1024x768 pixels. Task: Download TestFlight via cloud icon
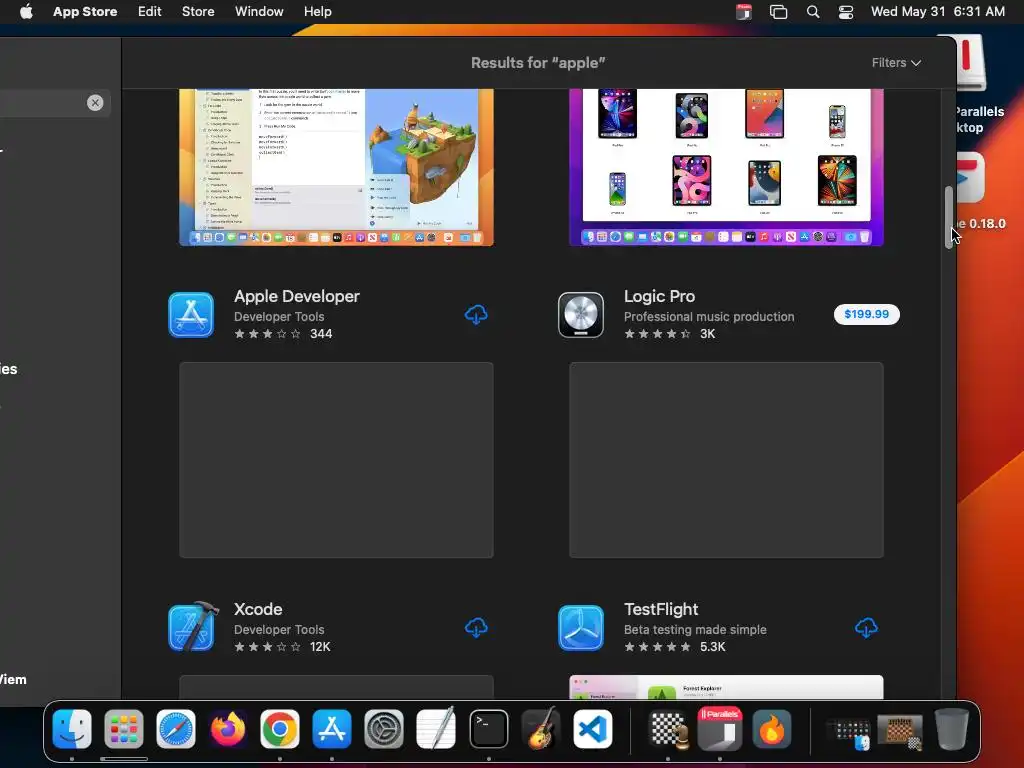pos(866,628)
